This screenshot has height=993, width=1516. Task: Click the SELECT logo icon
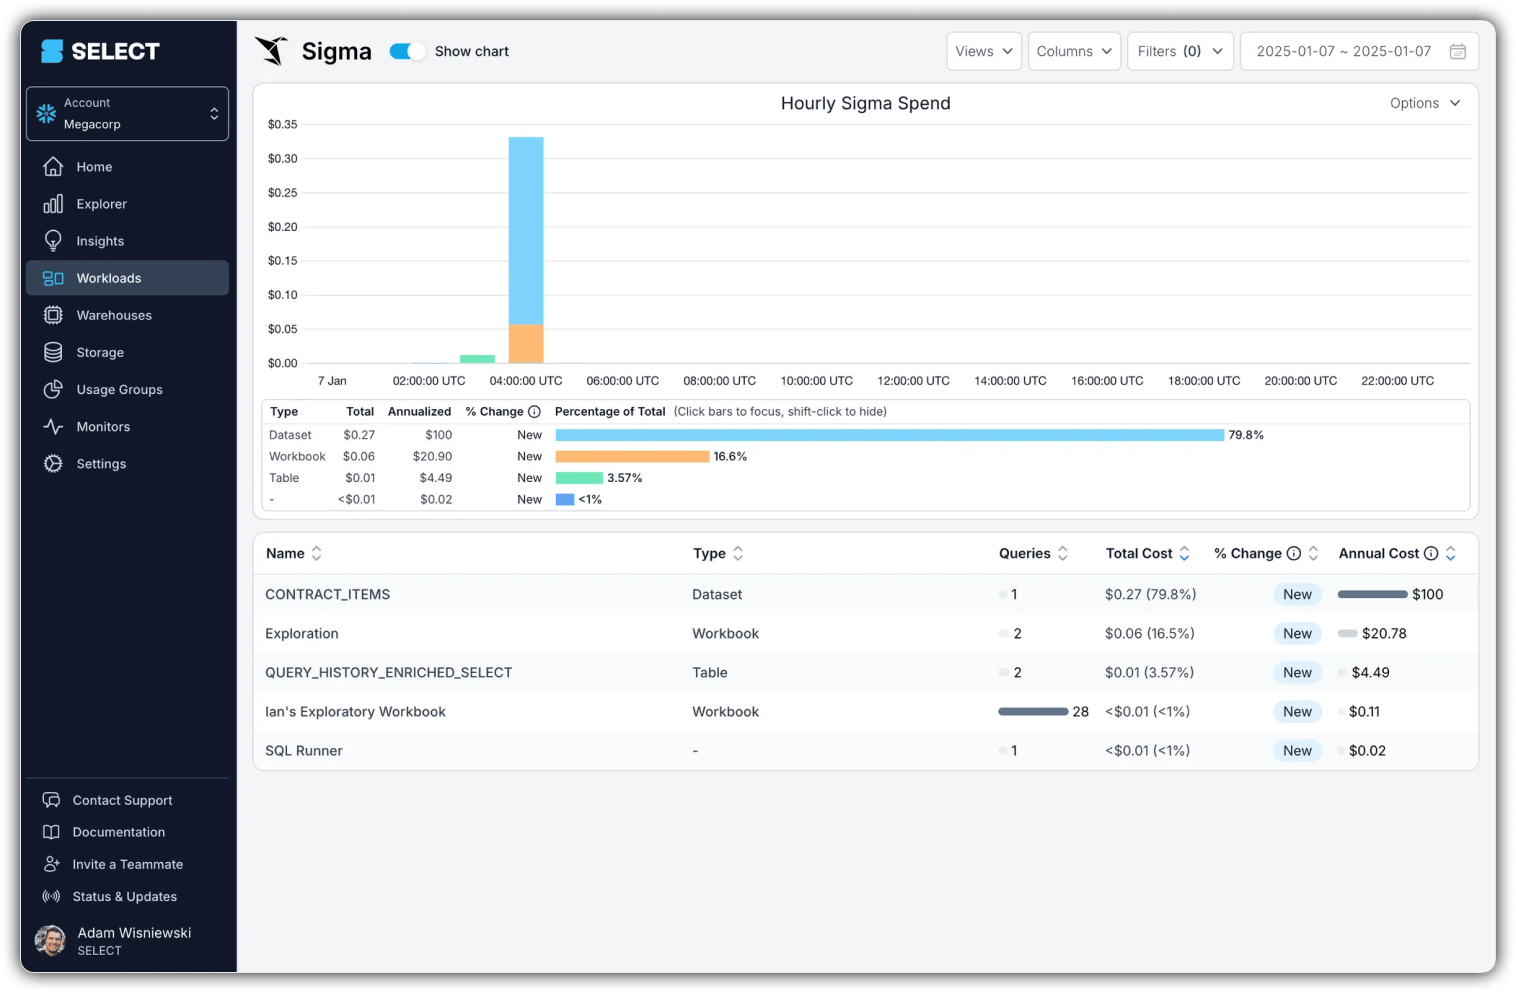52,51
